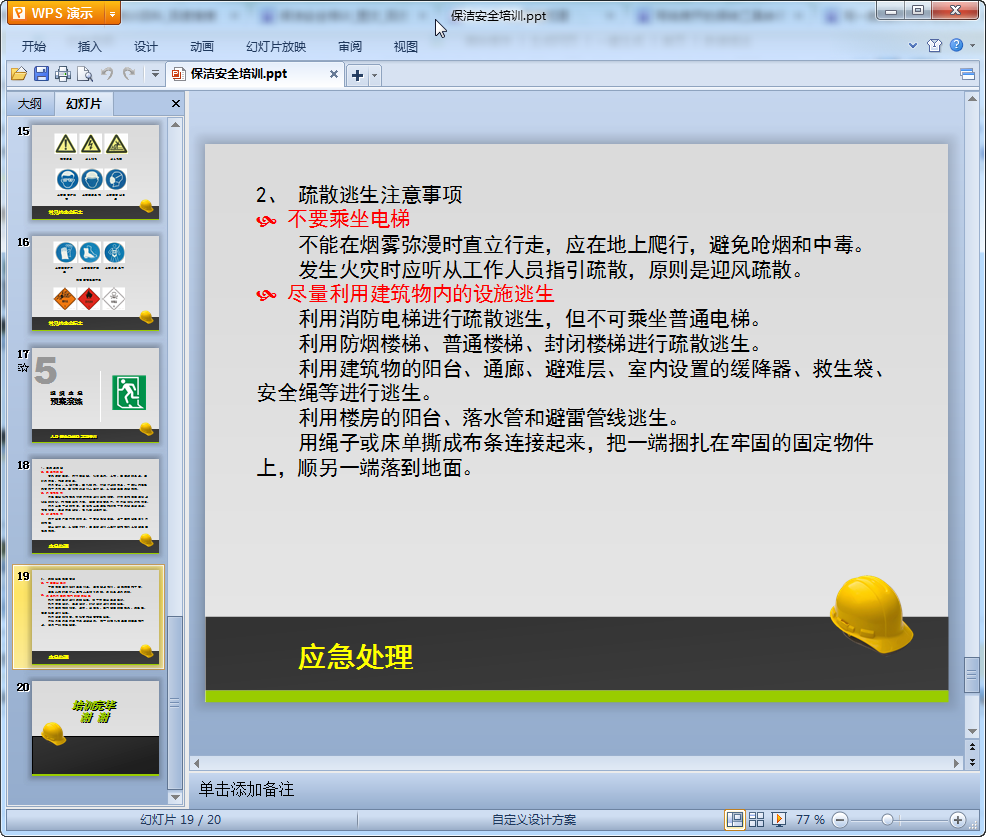Click the 不要乘坐电梯 red heading

coord(348,219)
